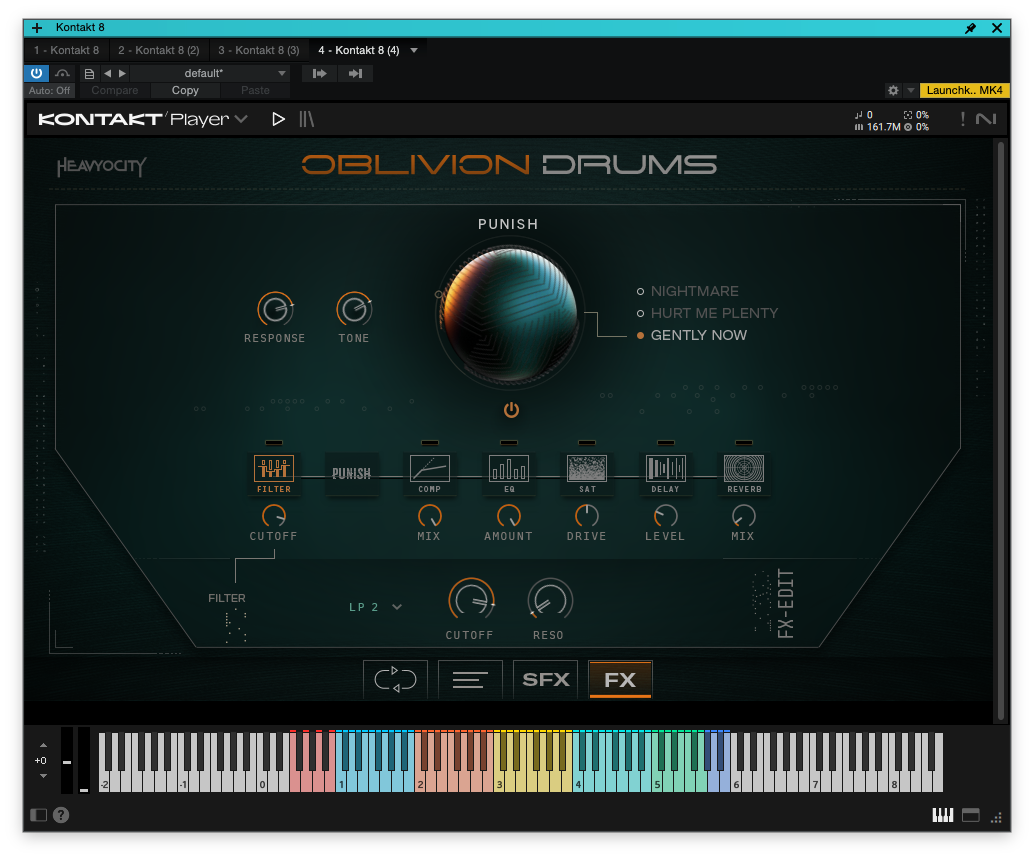Click the add plus icon in title bar
Viewport: 1034px width, 859px height.
click(x=37, y=28)
